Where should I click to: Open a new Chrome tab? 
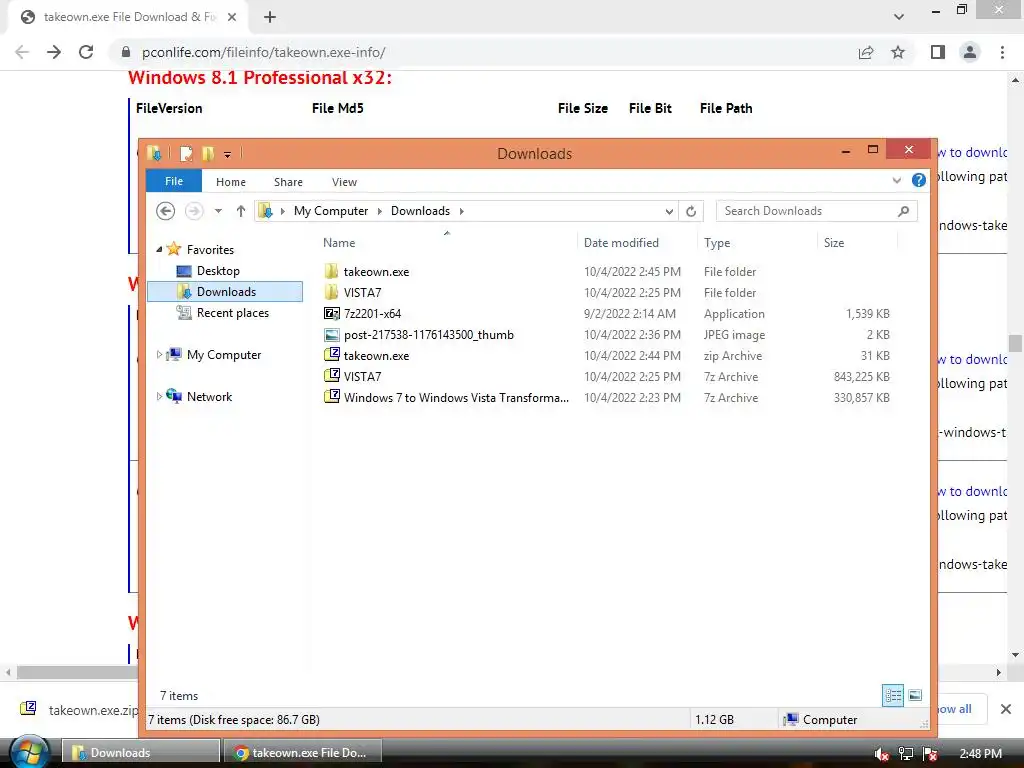(x=270, y=17)
